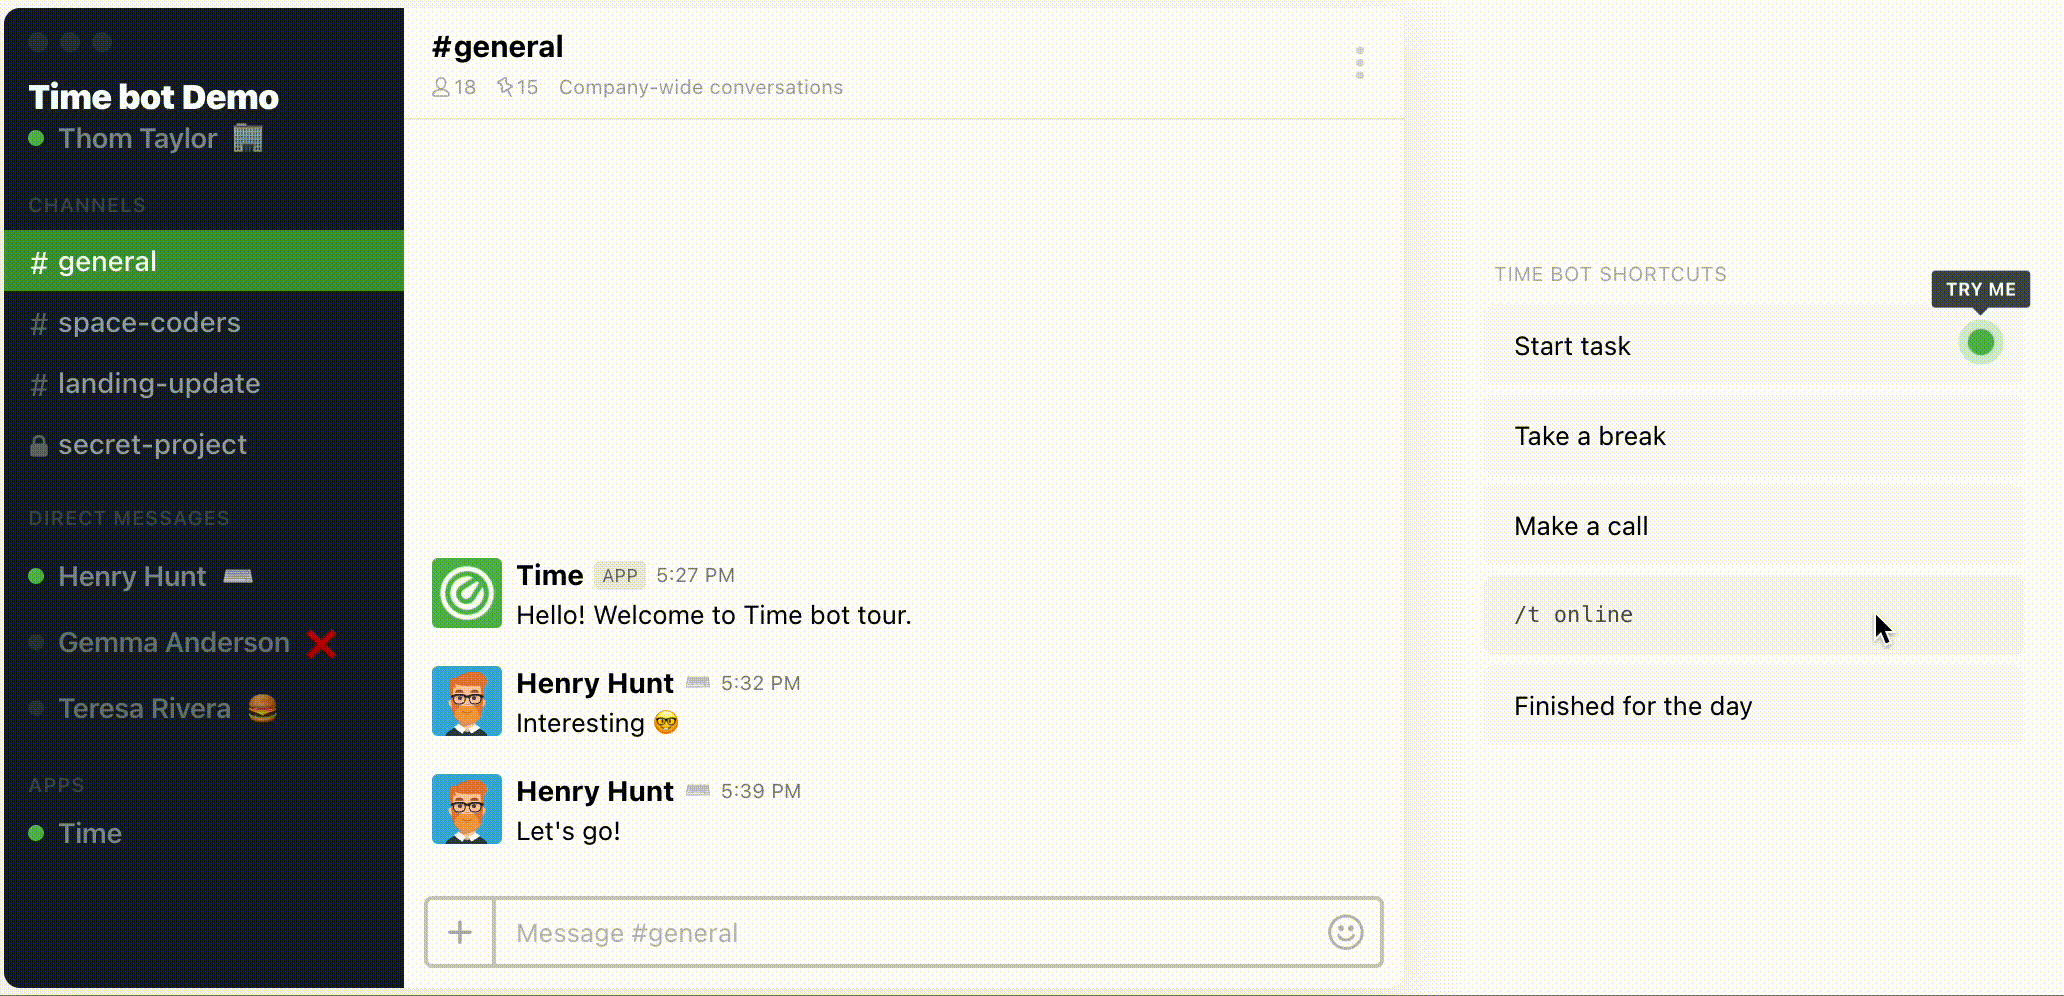Open the three-dot channel options menu
This screenshot has height=996, width=2064.
tap(1359, 63)
